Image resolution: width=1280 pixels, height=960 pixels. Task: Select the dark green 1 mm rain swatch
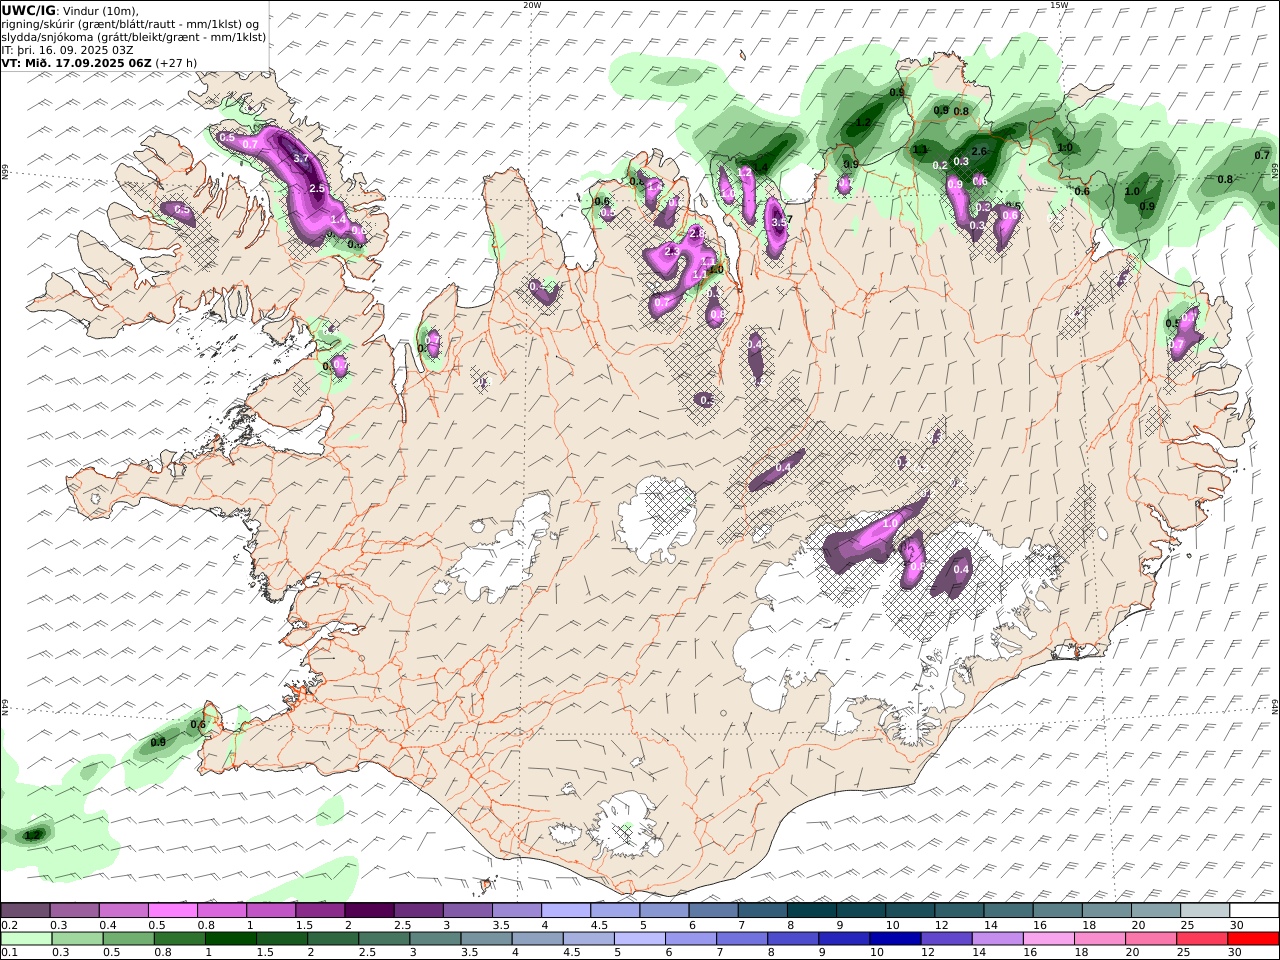230,938
